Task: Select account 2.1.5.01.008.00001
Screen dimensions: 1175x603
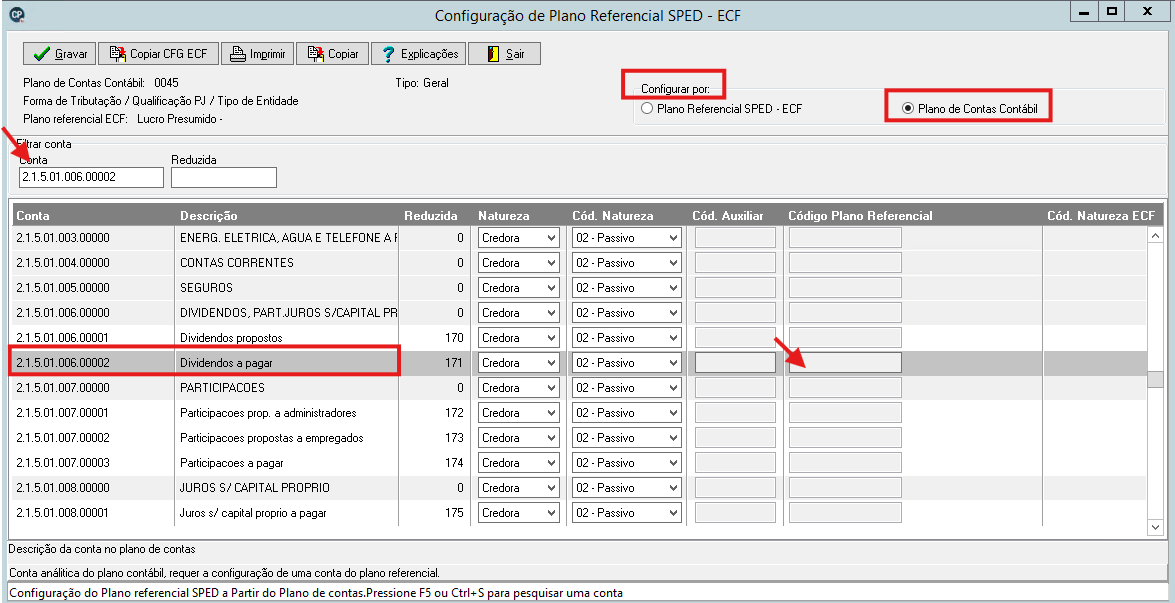Action: click(63, 513)
